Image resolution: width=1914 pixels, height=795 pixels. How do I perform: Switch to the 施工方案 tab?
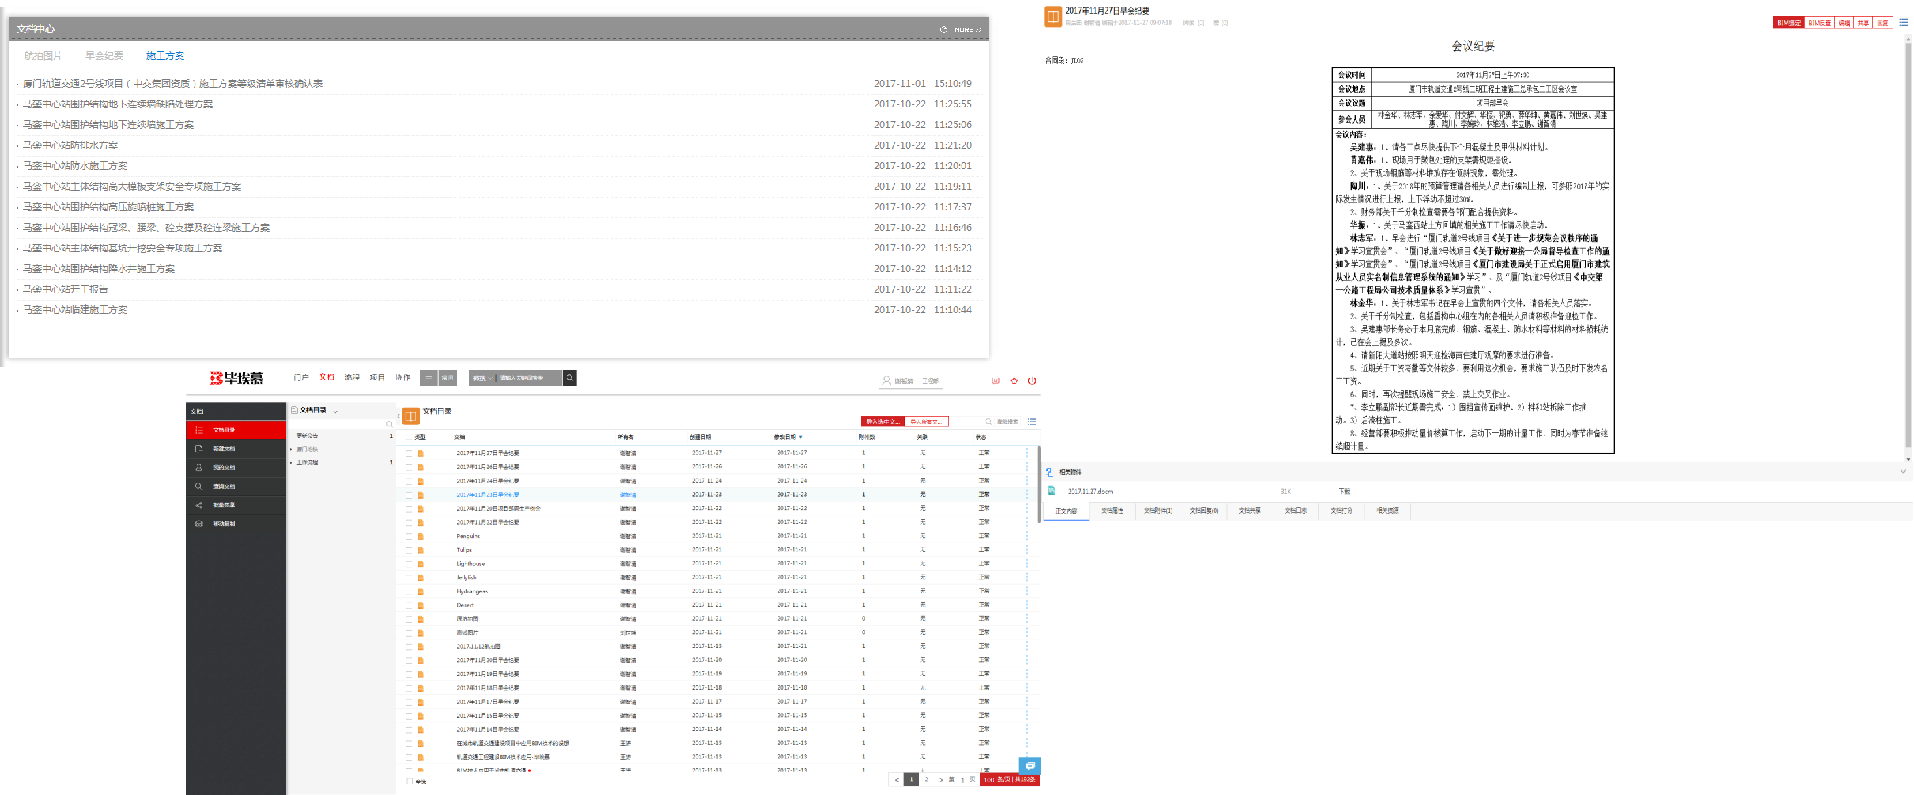[165, 56]
